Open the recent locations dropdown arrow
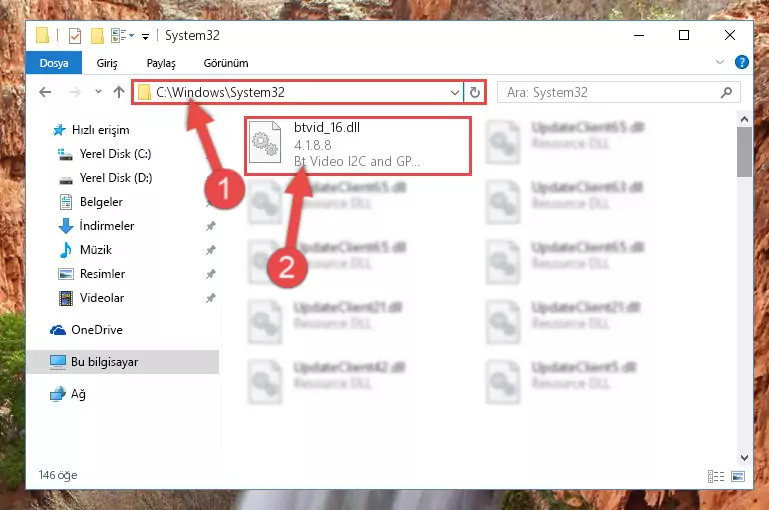The width and height of the screenshot is (769, 510). tap(98, 92)
